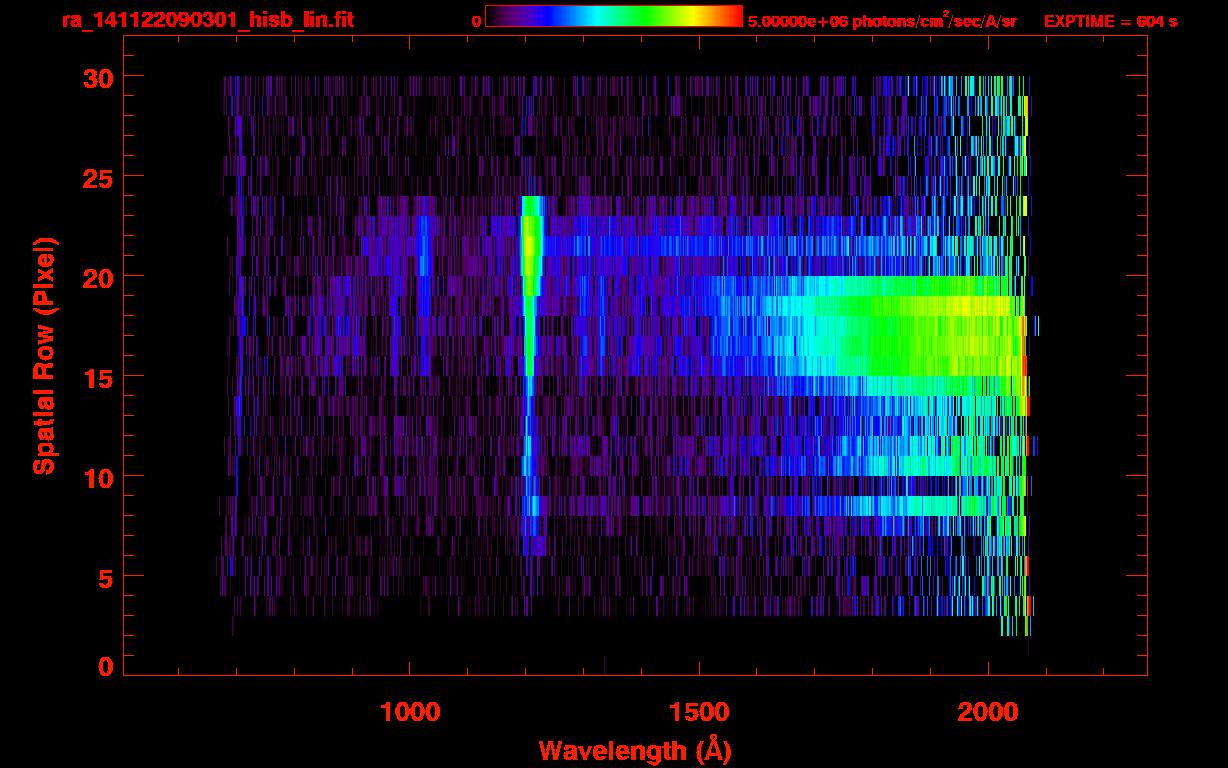The image size is (1228, 768).
Task: Click the colorbar minimum label 0
Action: click(476, 21)
